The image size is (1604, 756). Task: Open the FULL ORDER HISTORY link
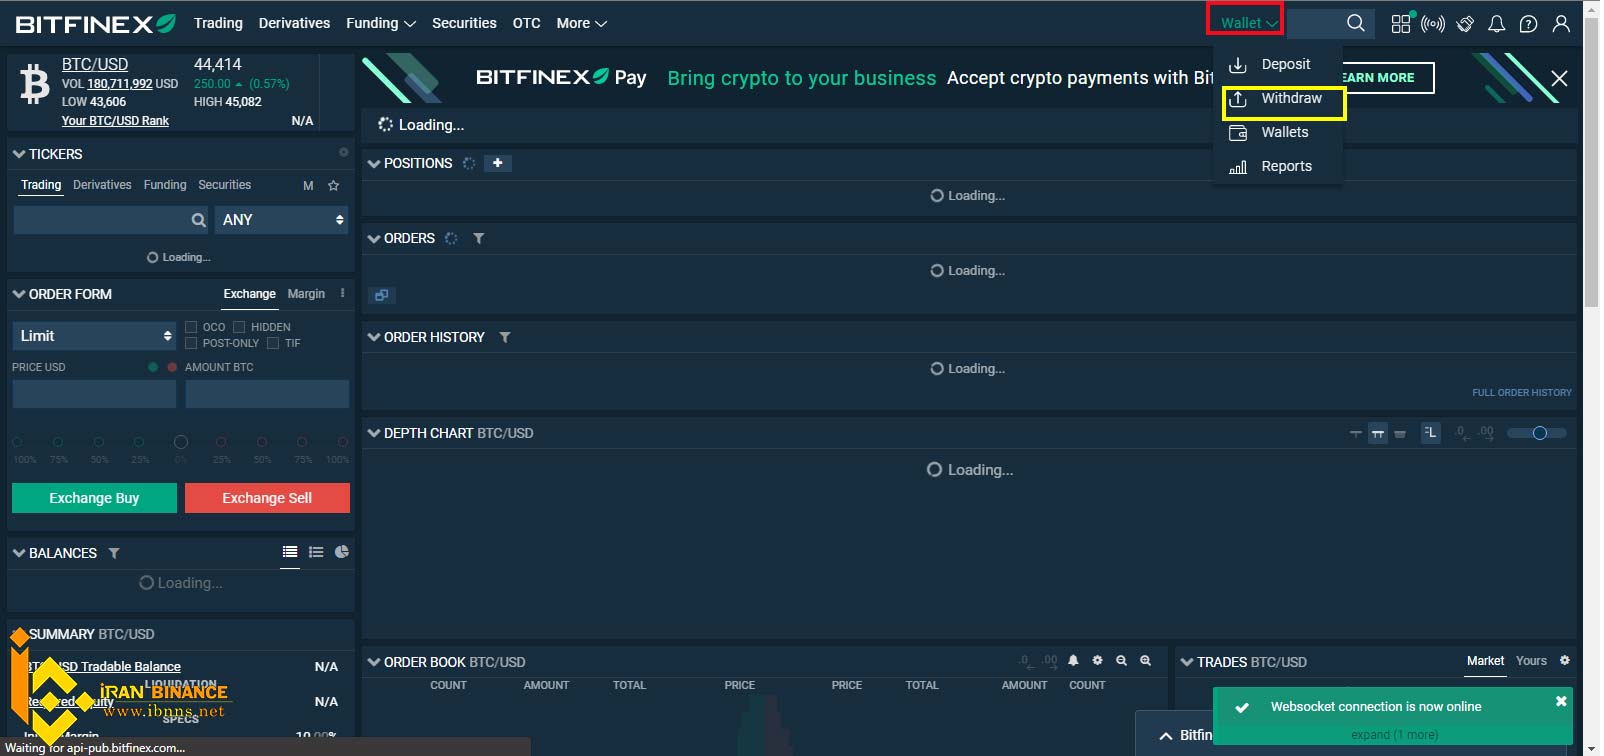pos(1521,393)
